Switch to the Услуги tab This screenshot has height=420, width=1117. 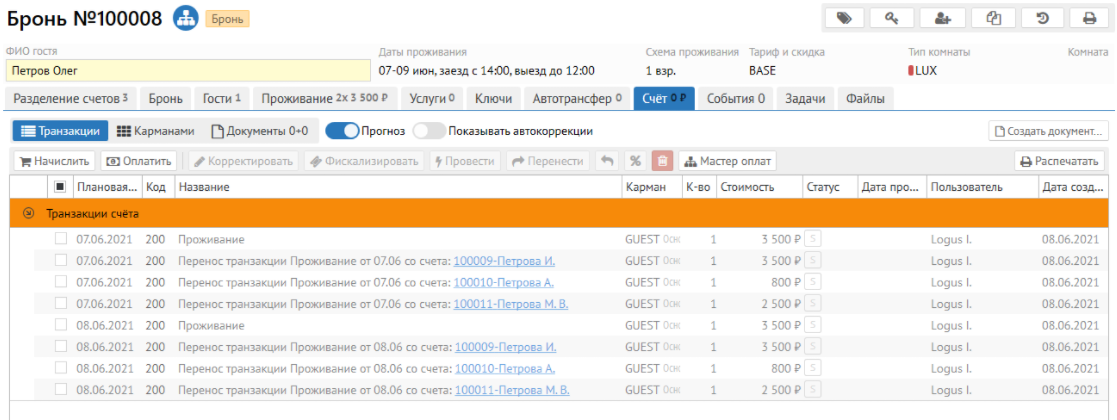[x=431, y=98]
